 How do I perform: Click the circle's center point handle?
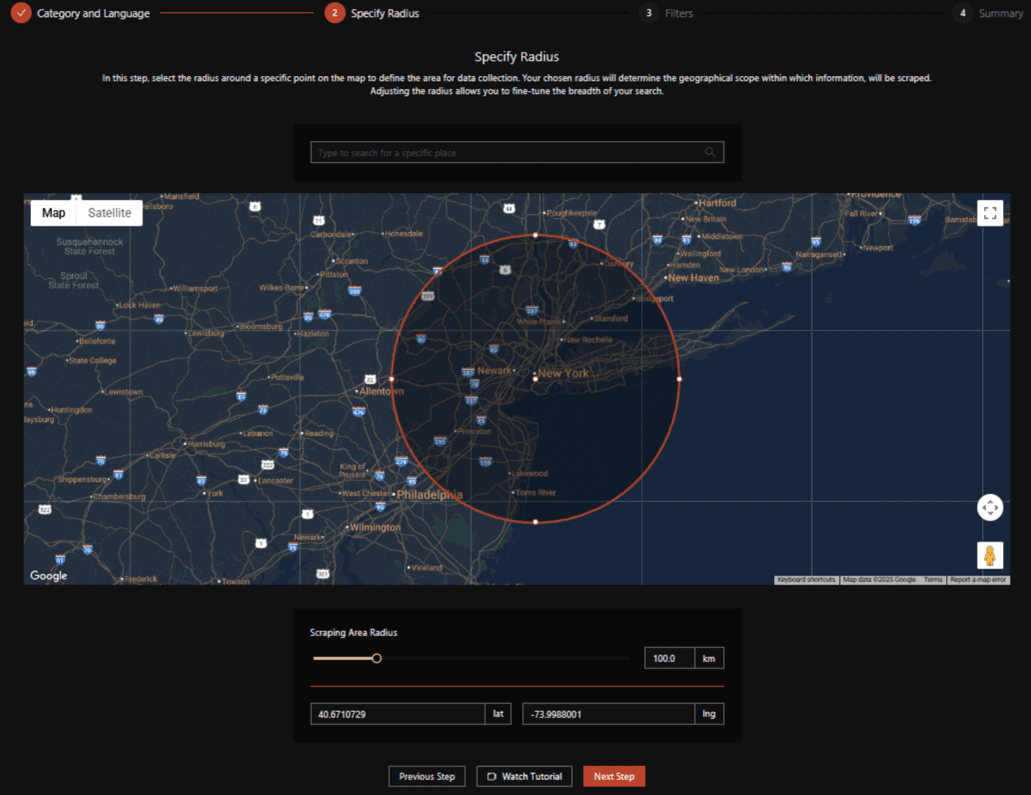point(536,379)
